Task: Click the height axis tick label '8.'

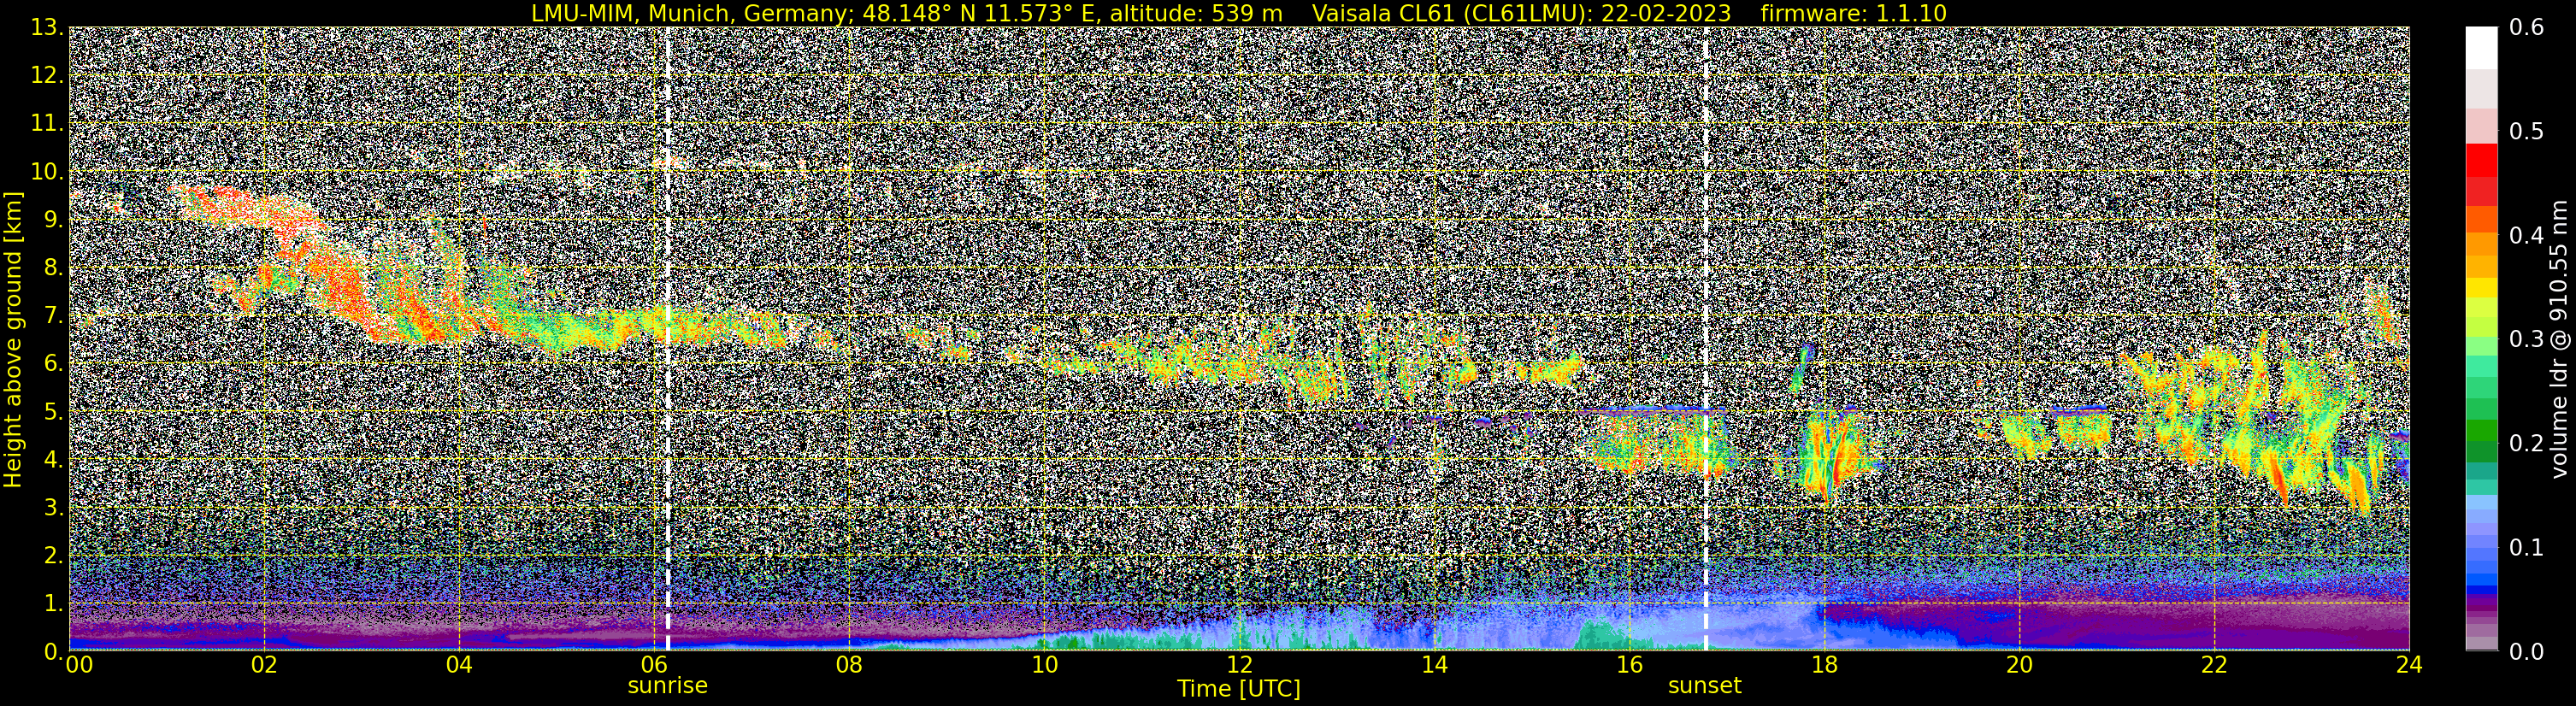Action: (53, 268)
